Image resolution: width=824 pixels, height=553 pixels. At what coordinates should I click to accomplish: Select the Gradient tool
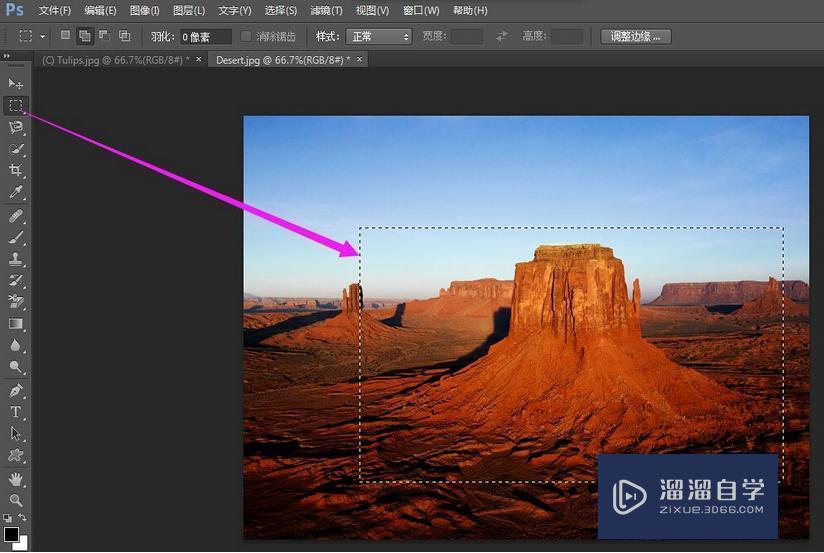(x=16, y=323)
